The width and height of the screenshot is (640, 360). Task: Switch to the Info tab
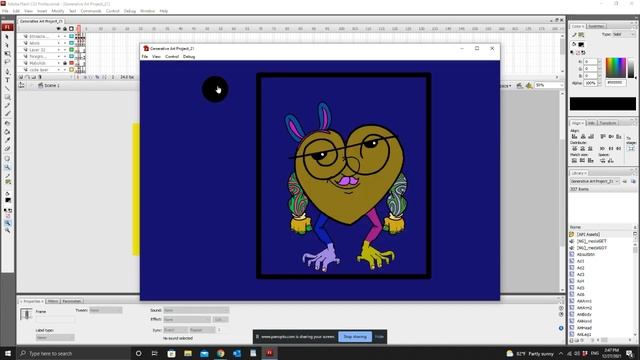coord(591,123)
